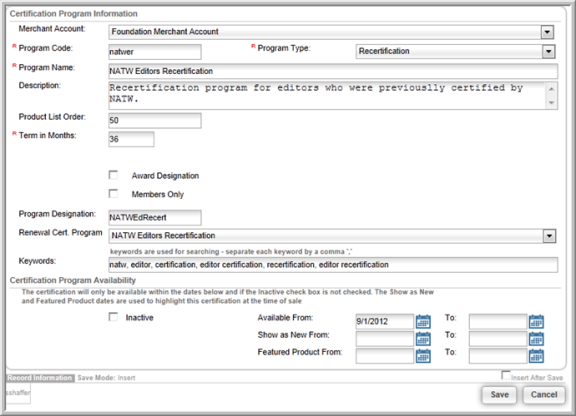Save the certification program

point(499,395)
